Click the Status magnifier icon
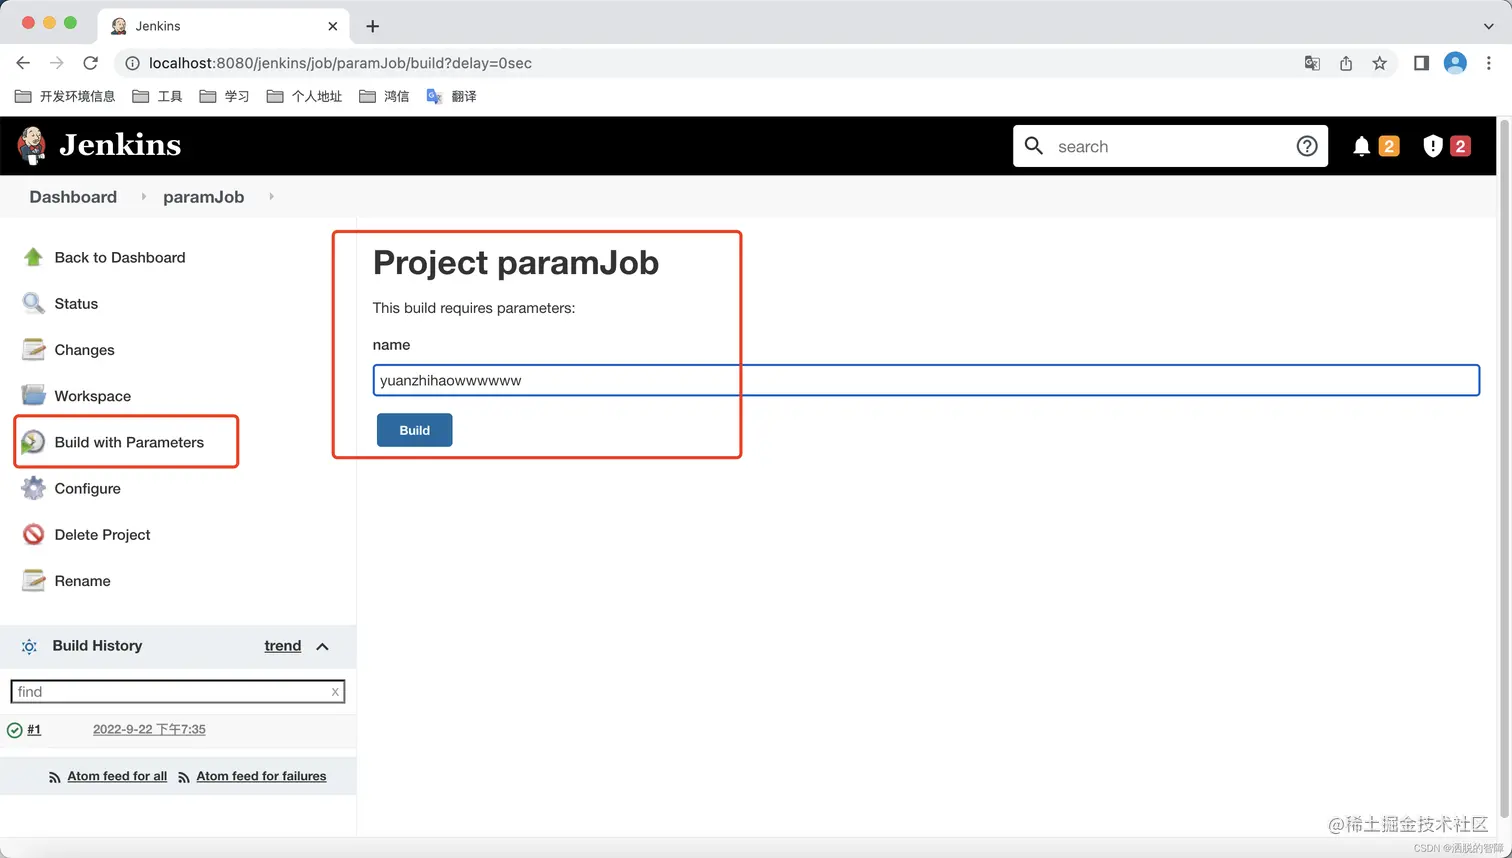Image resolution: width=1512 pixels, height=858 pixels. point(33,303)
